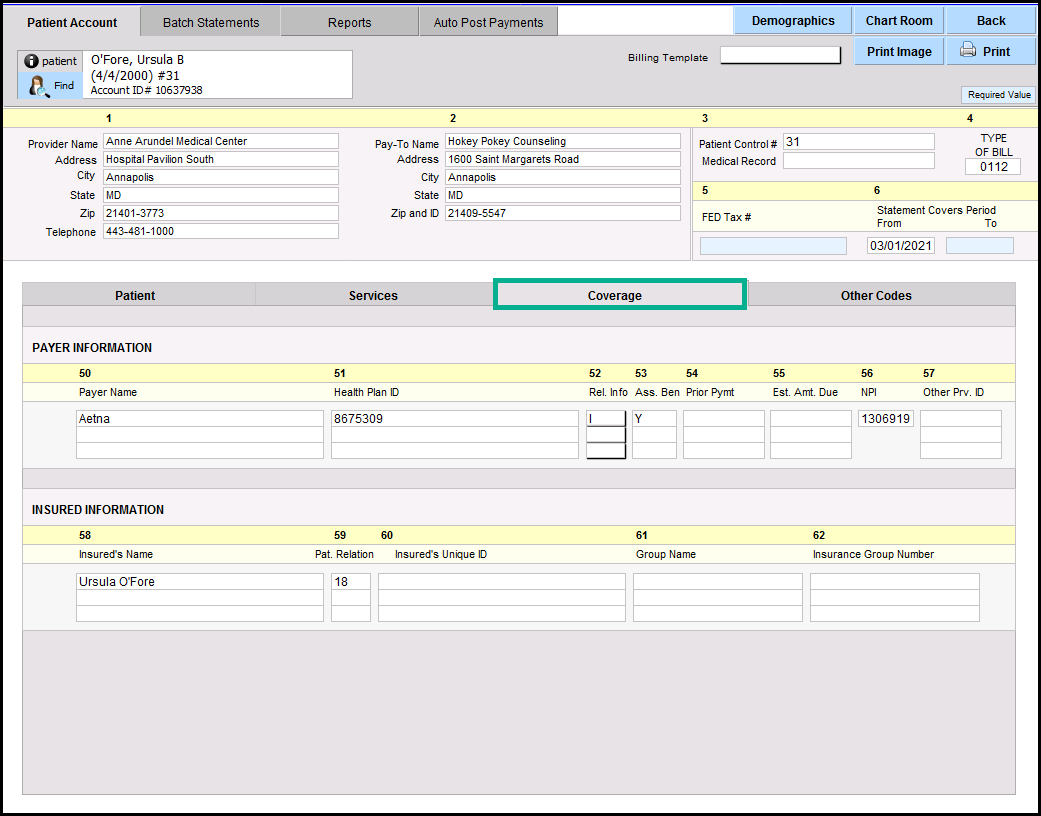Click the Payer Name field containing Aetna
The height and width of the screenshot is (816, 1041).
[200, 419]
